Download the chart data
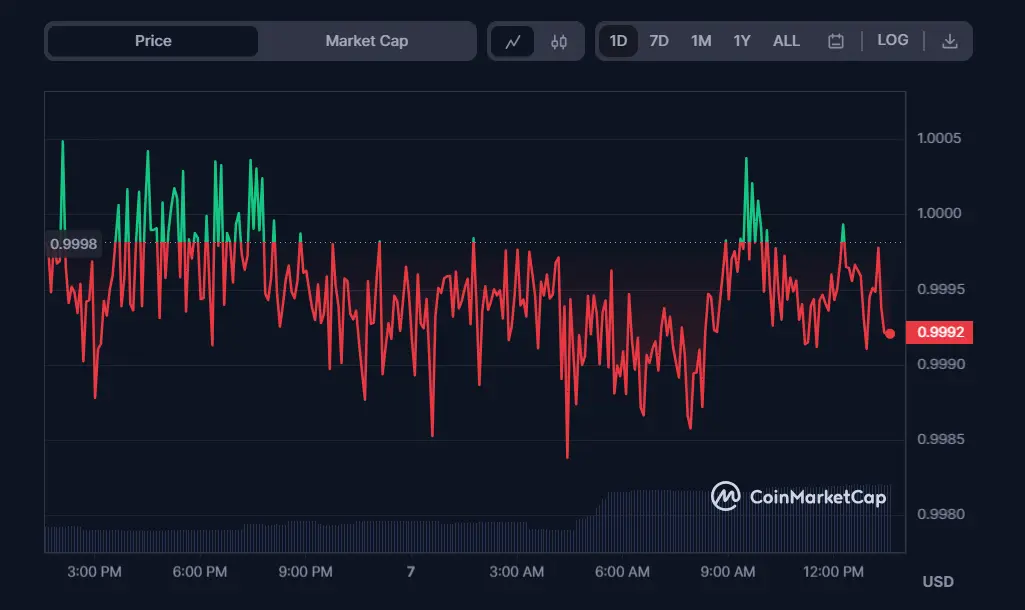This screenshot has width=1025, height=610. click(x=950, y=41)
